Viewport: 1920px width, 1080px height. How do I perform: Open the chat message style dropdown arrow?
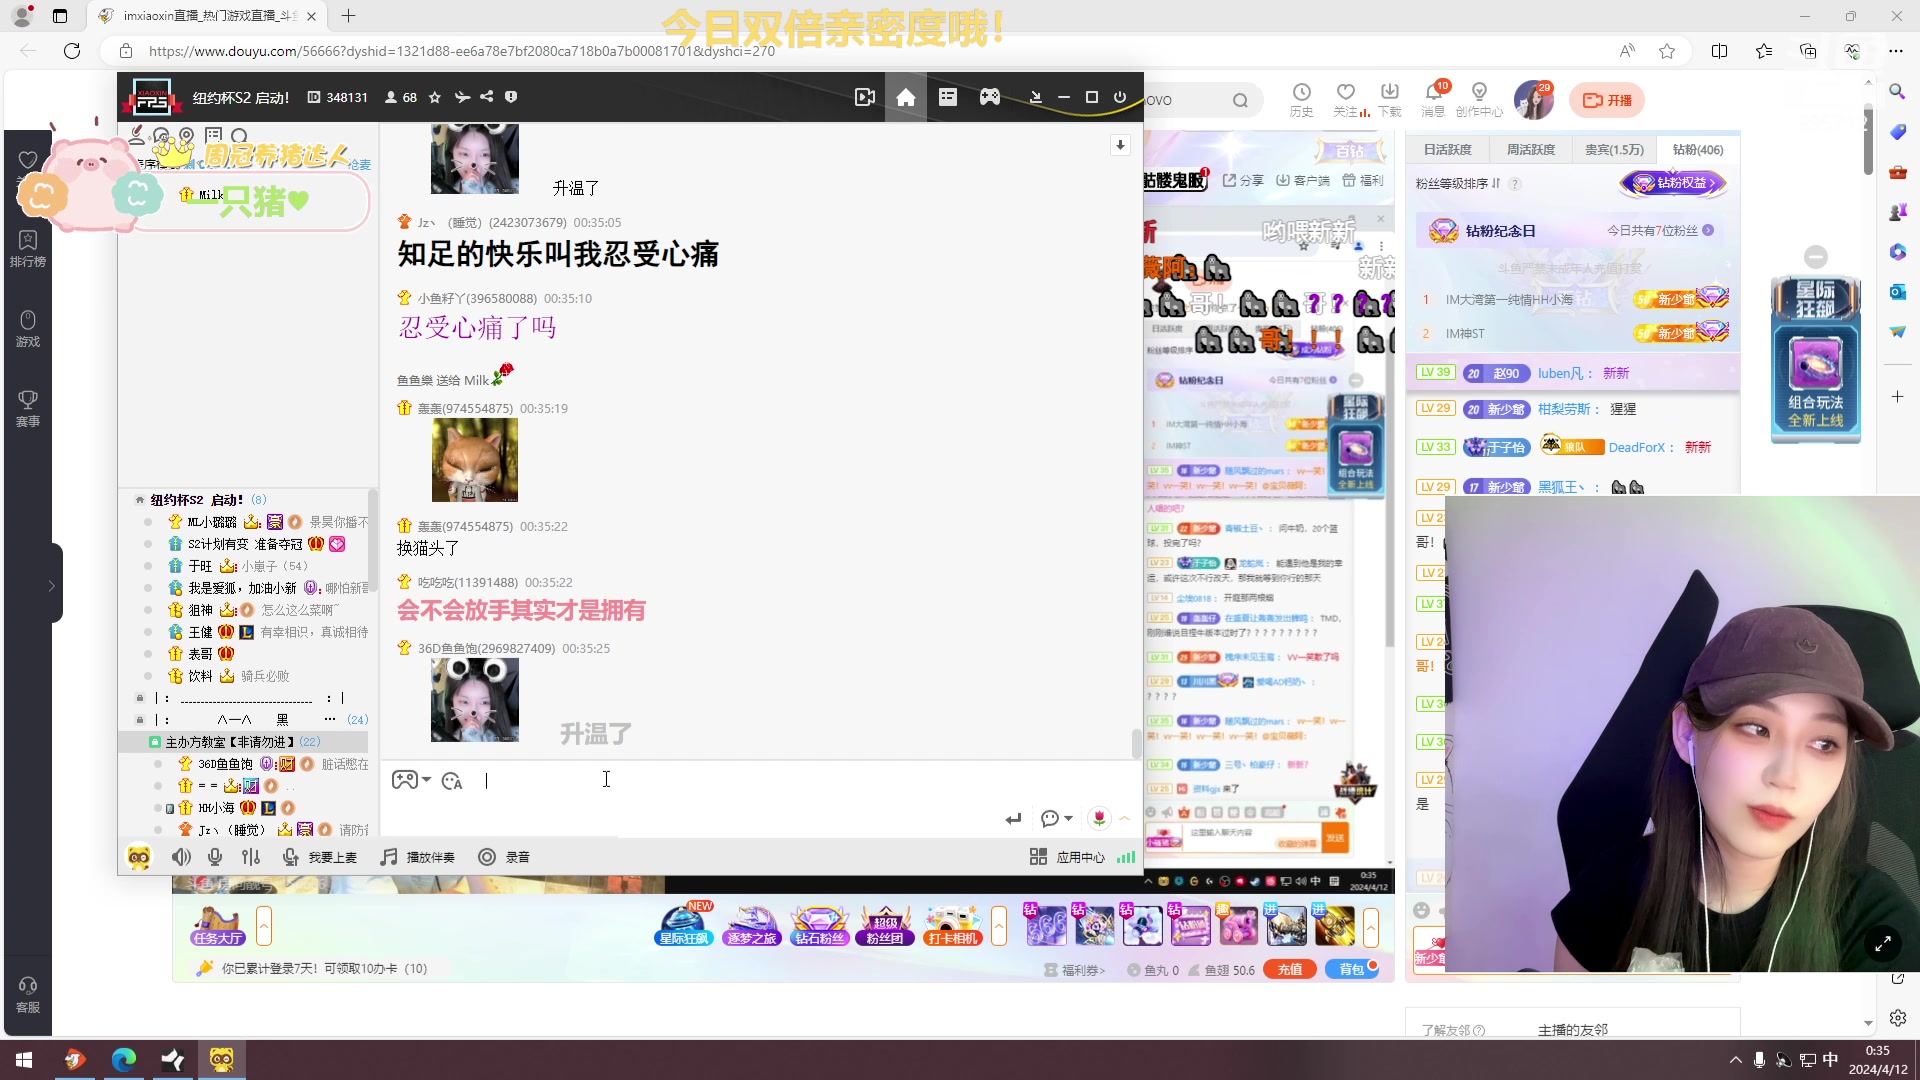[x=1066, y=819]
